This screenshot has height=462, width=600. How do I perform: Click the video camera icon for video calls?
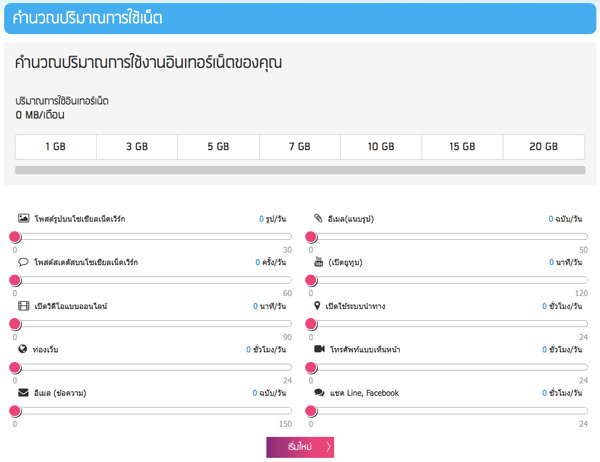click(320, 349)
